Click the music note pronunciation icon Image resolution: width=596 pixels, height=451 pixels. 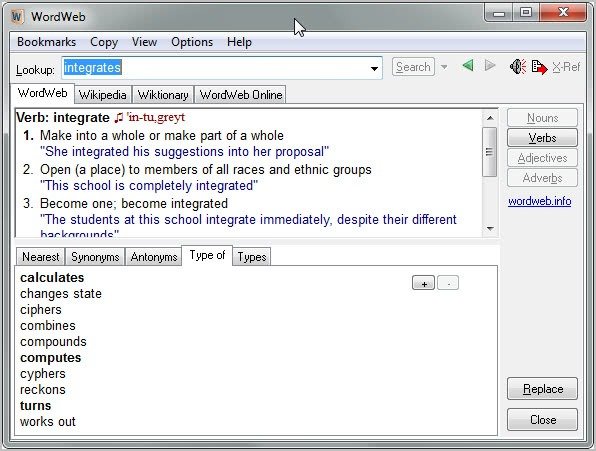coord(119,117)
